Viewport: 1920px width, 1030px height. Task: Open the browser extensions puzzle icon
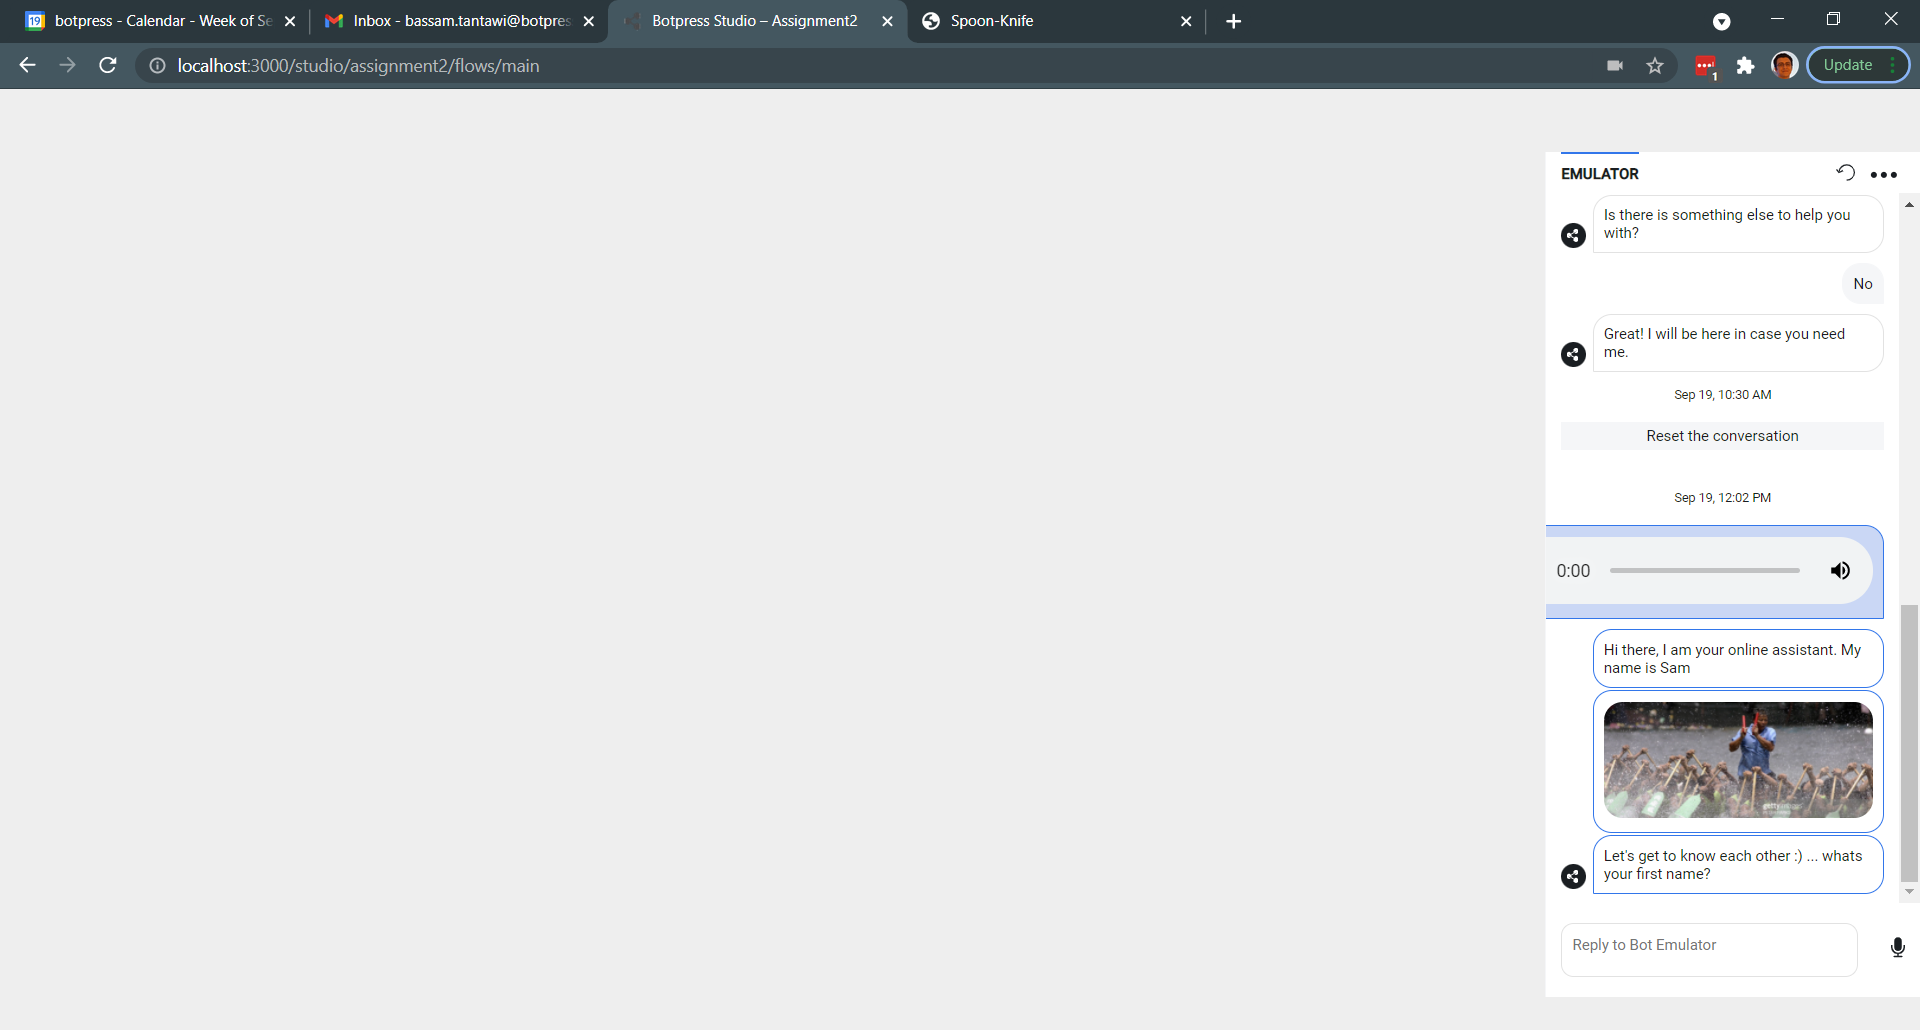coord(1745,65)
